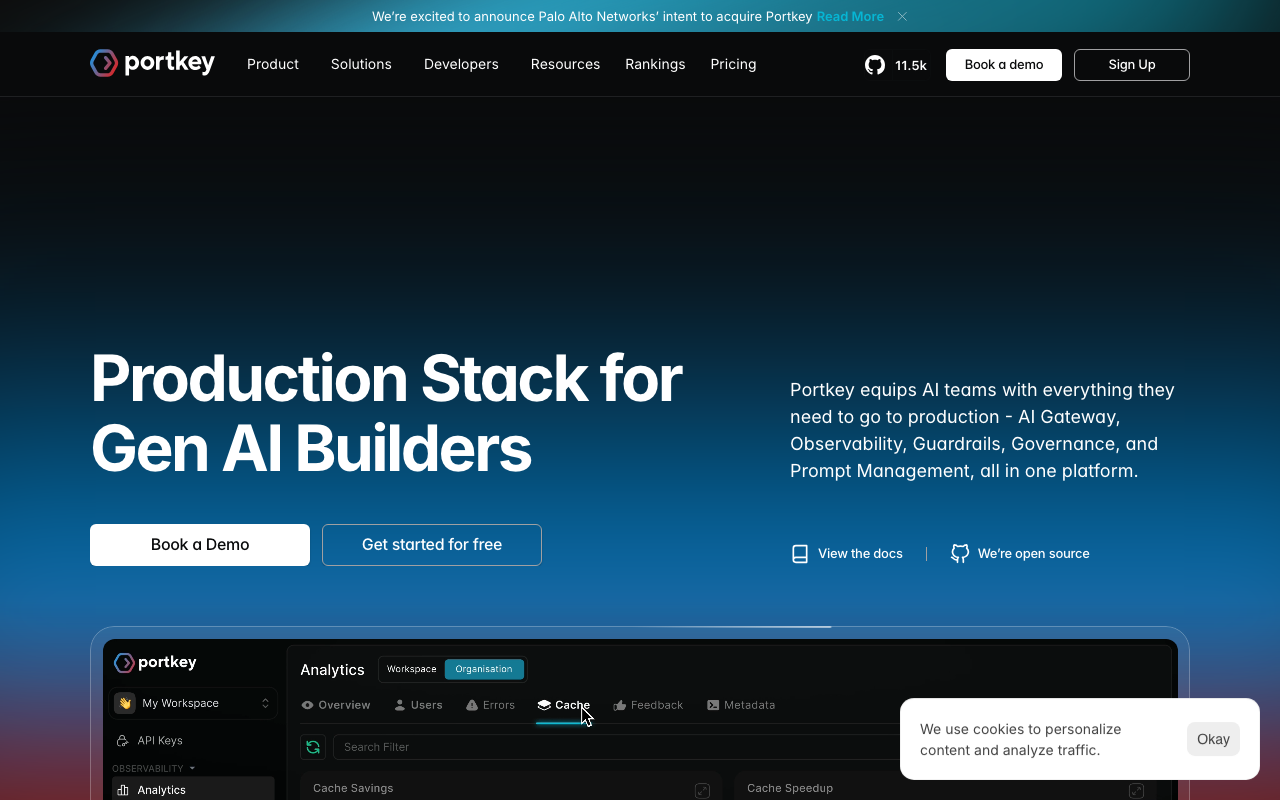Click the warning icon on the Errors tab

pyautogui.click(x=472, y=705)
